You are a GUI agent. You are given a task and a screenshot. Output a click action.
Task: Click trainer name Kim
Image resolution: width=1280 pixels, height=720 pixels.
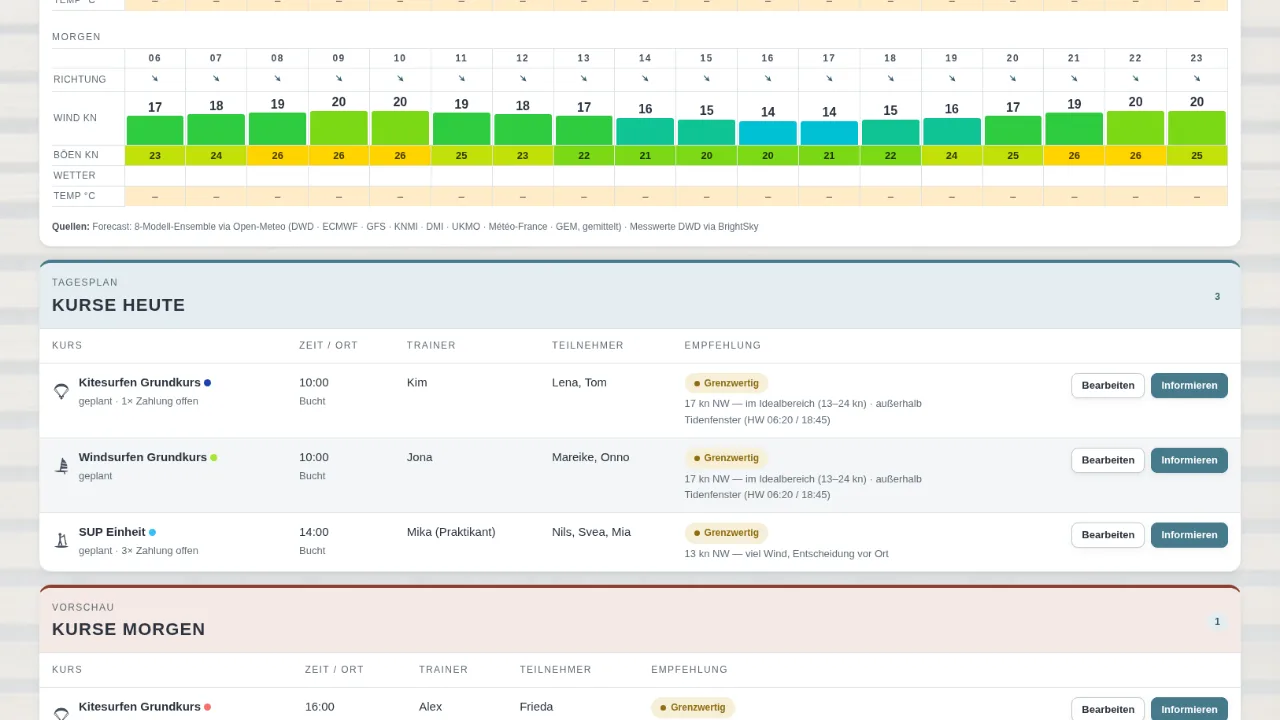pyautogui.click(x=417, y=382)
